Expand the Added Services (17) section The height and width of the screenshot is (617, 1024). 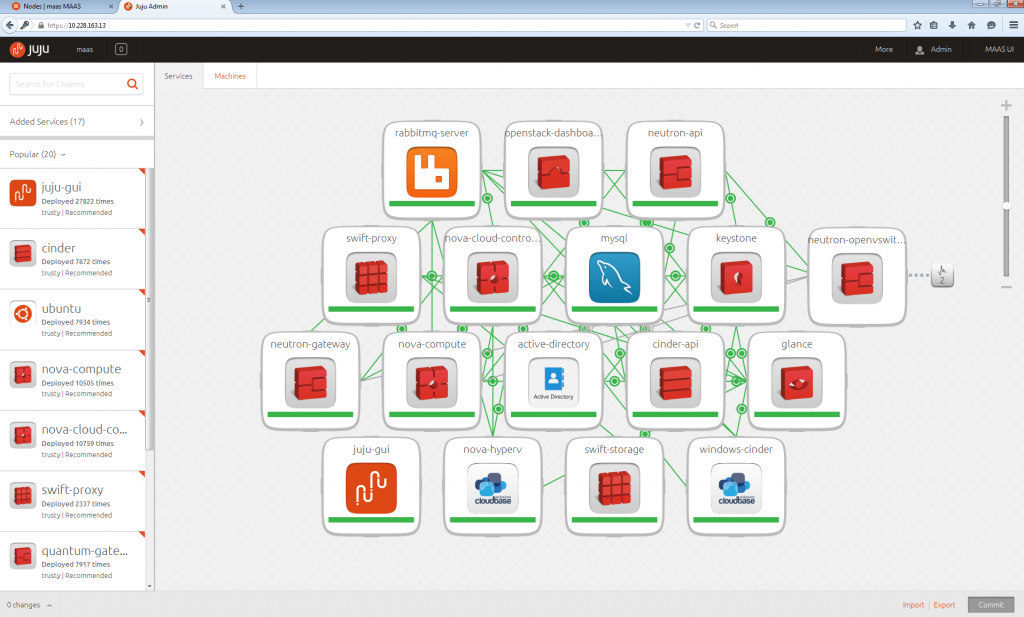76,122
